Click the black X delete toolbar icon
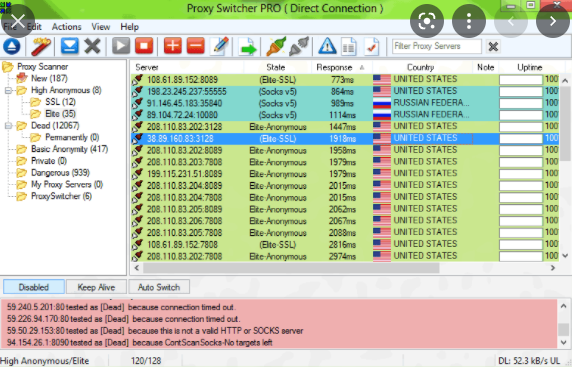The width and height of the screenshot is (572, 367). pos(92,46)
